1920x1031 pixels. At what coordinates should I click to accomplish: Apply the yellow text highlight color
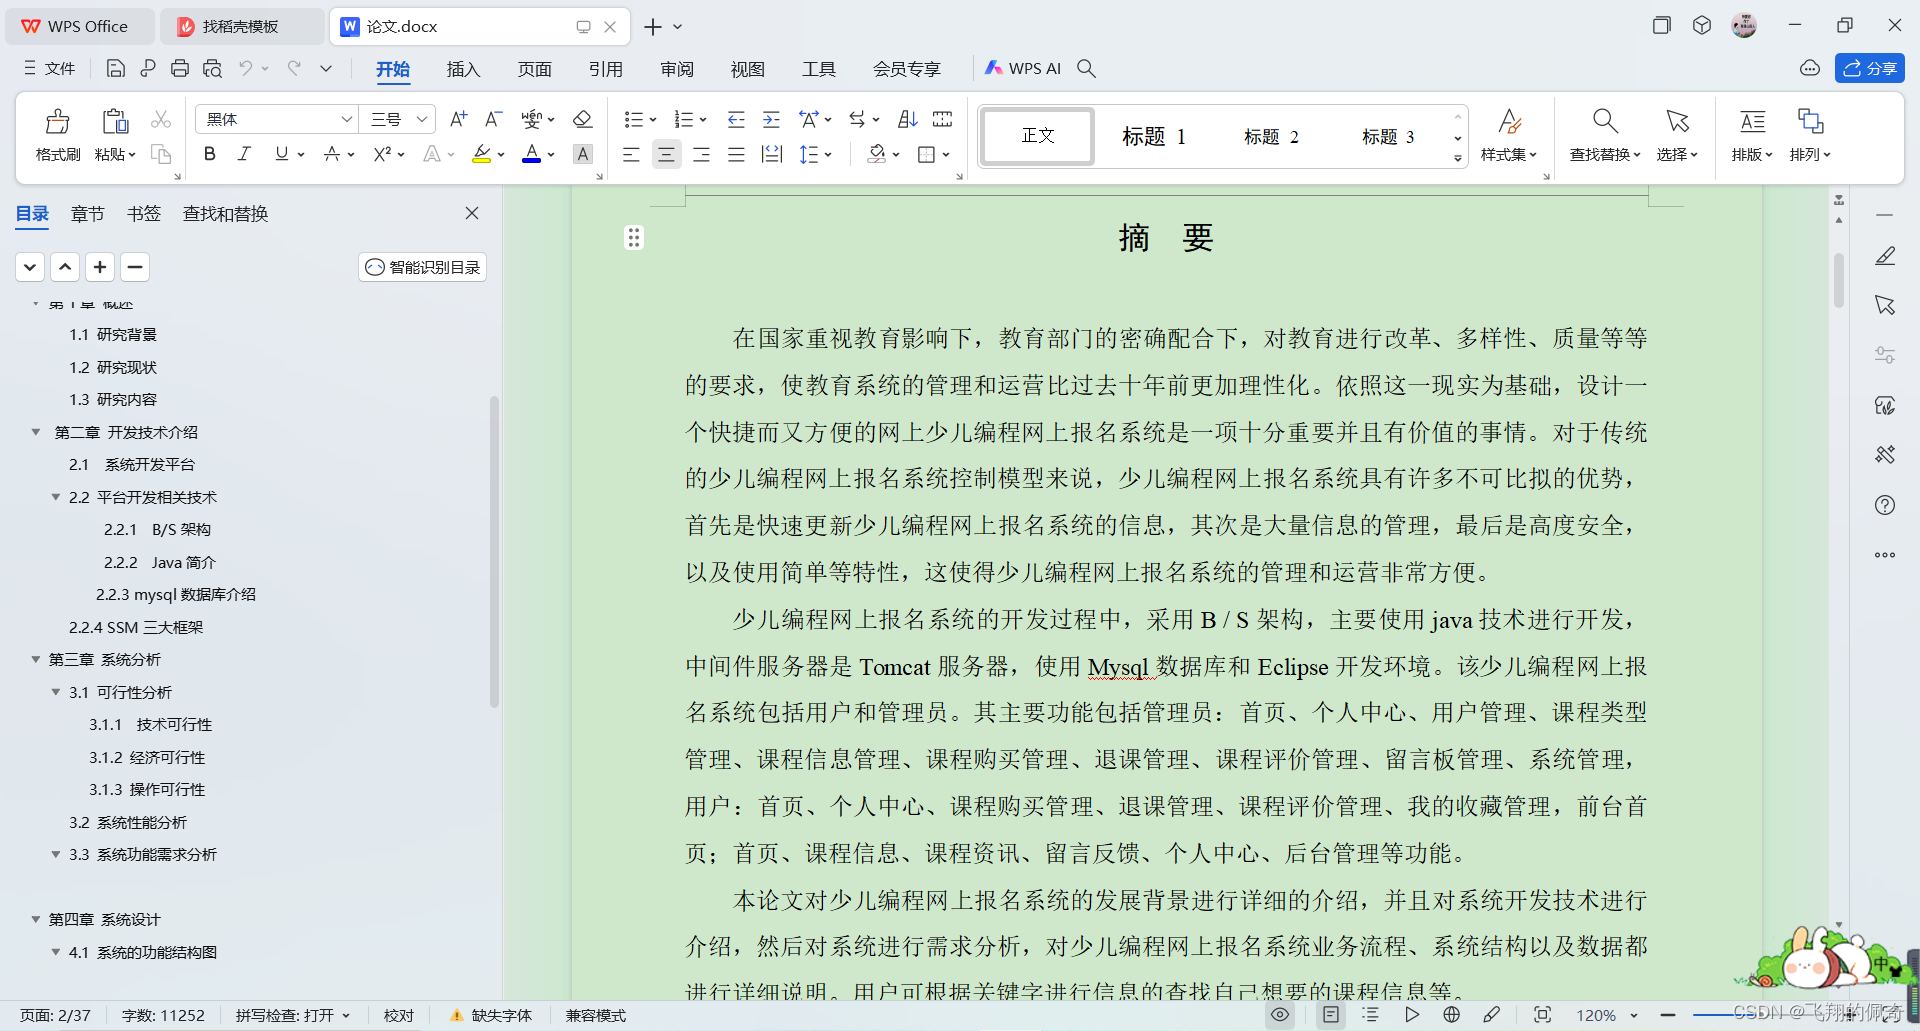pyautogui.click(x=481, y=154)
